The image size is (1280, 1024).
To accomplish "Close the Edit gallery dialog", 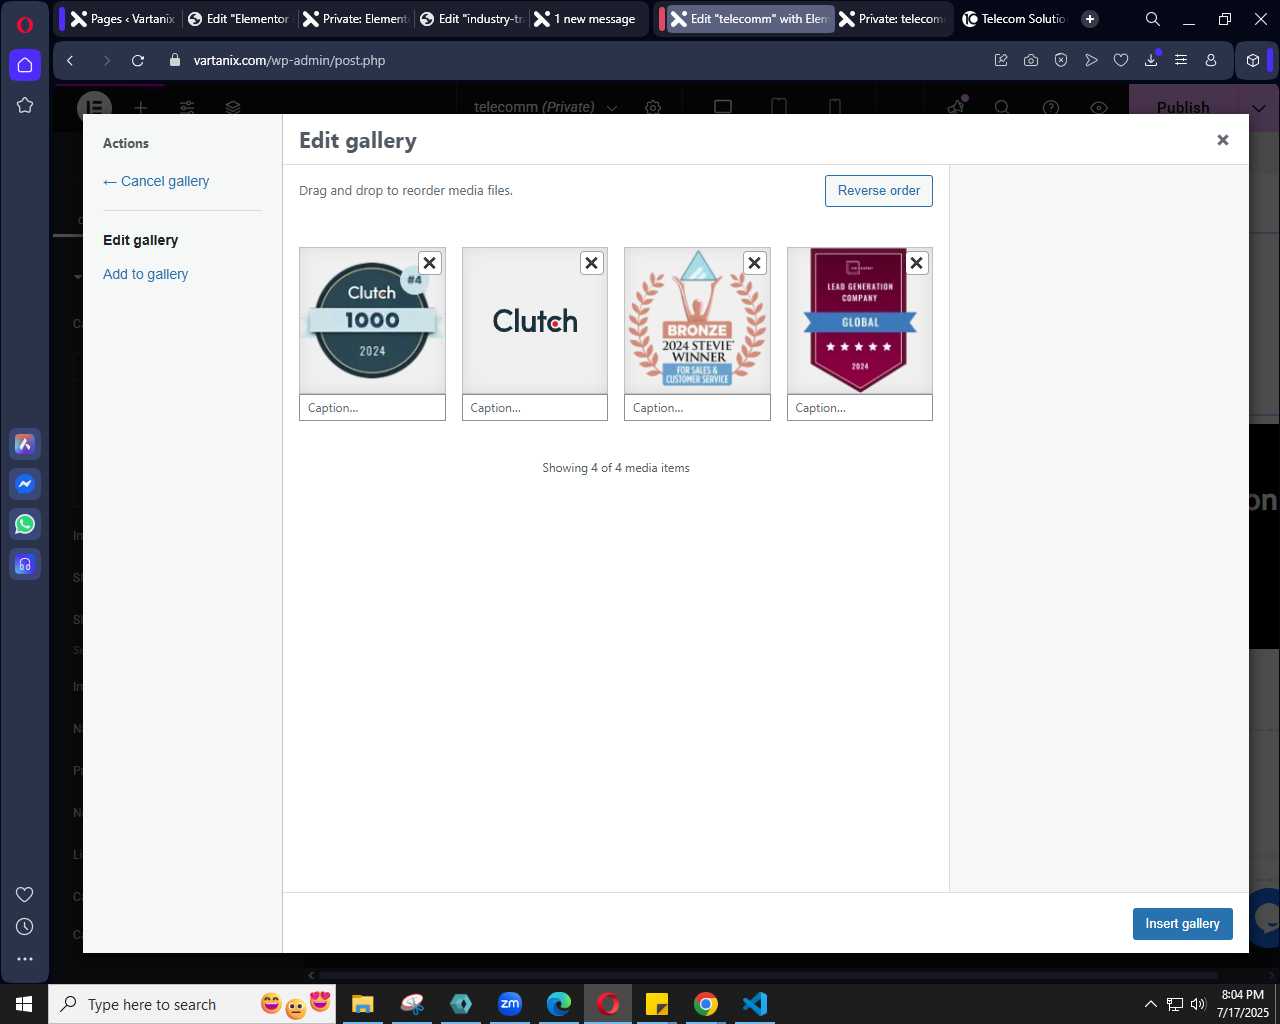I will 1222,140.
